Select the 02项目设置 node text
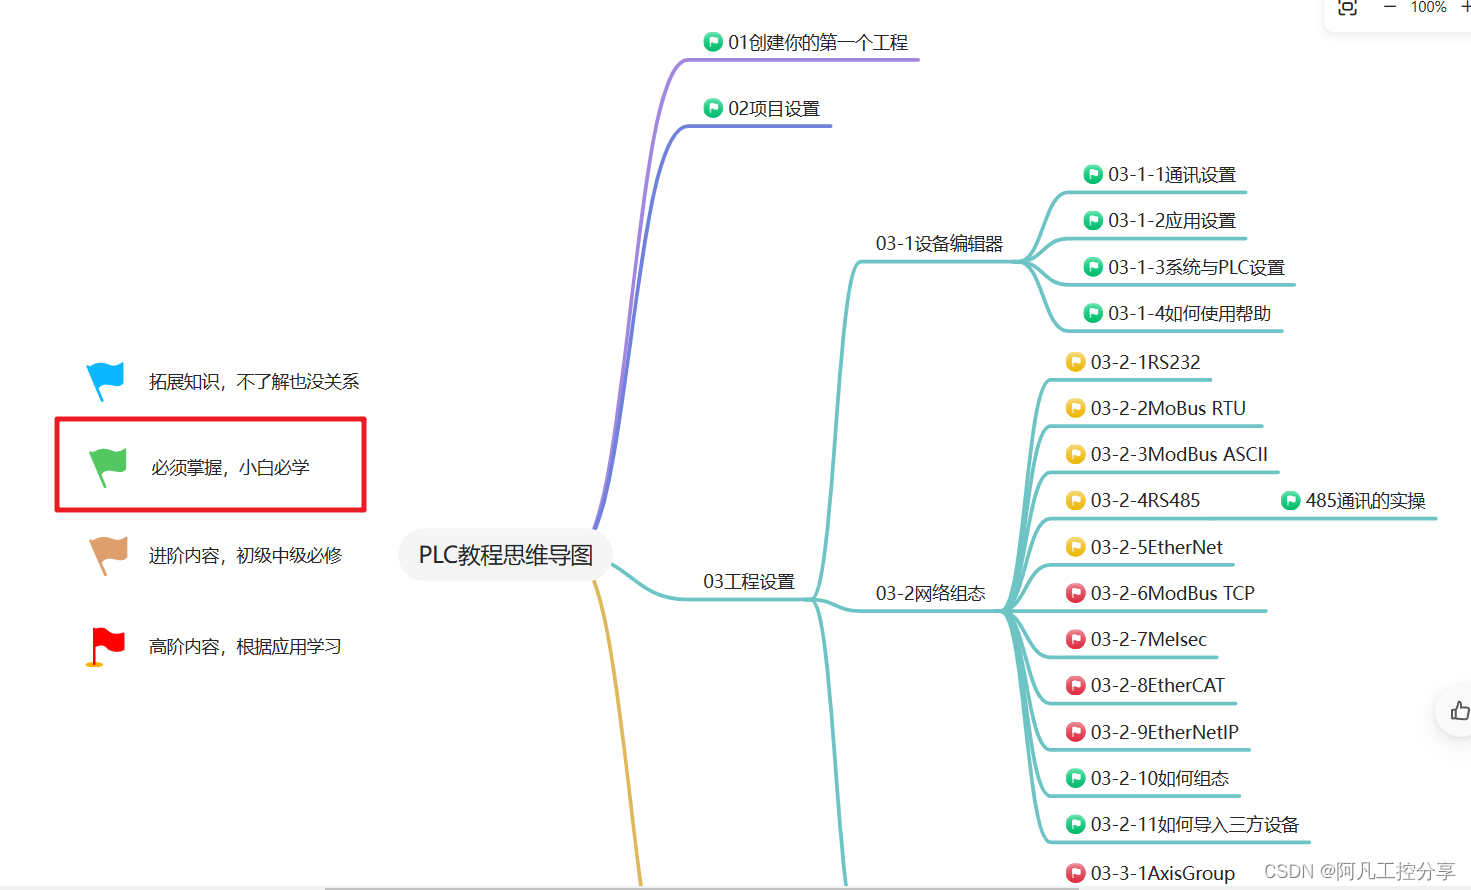This screenshot has height=890, width=1471. point(774,108)
